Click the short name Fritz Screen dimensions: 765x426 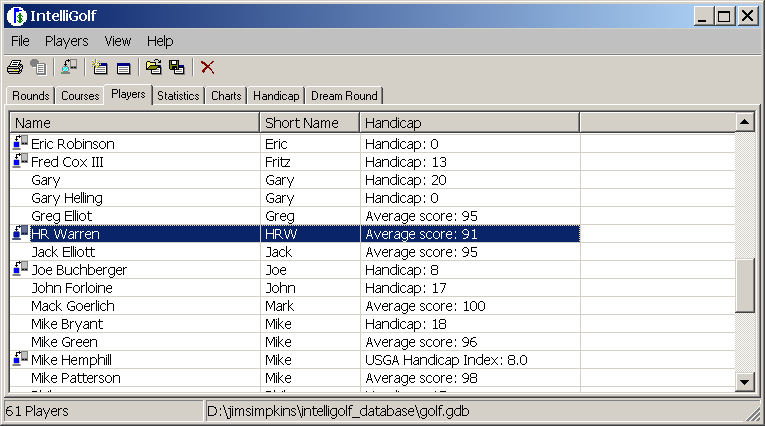278,162
